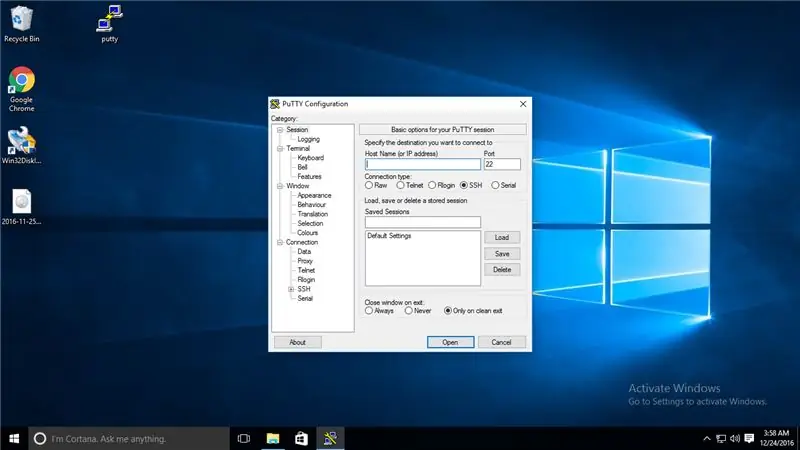Image resolution: width=800 pixels, height=450 pixels.
Task: Open the Logging category
Action: pos(309,139)
